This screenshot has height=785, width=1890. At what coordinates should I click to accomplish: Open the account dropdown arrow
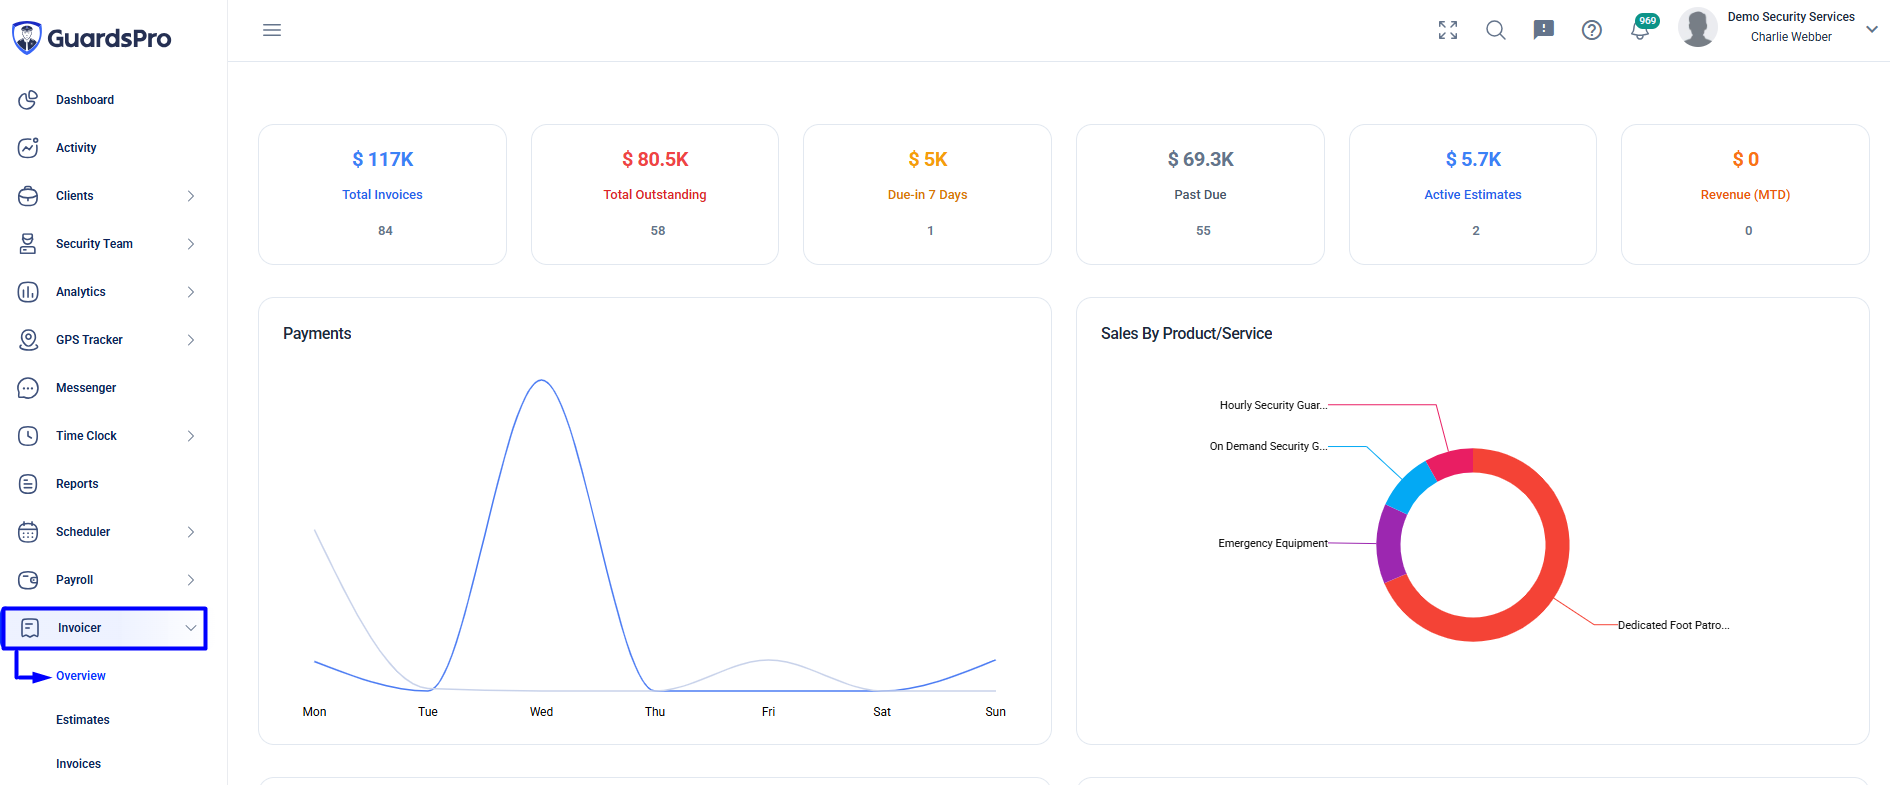pos(1872,29)
